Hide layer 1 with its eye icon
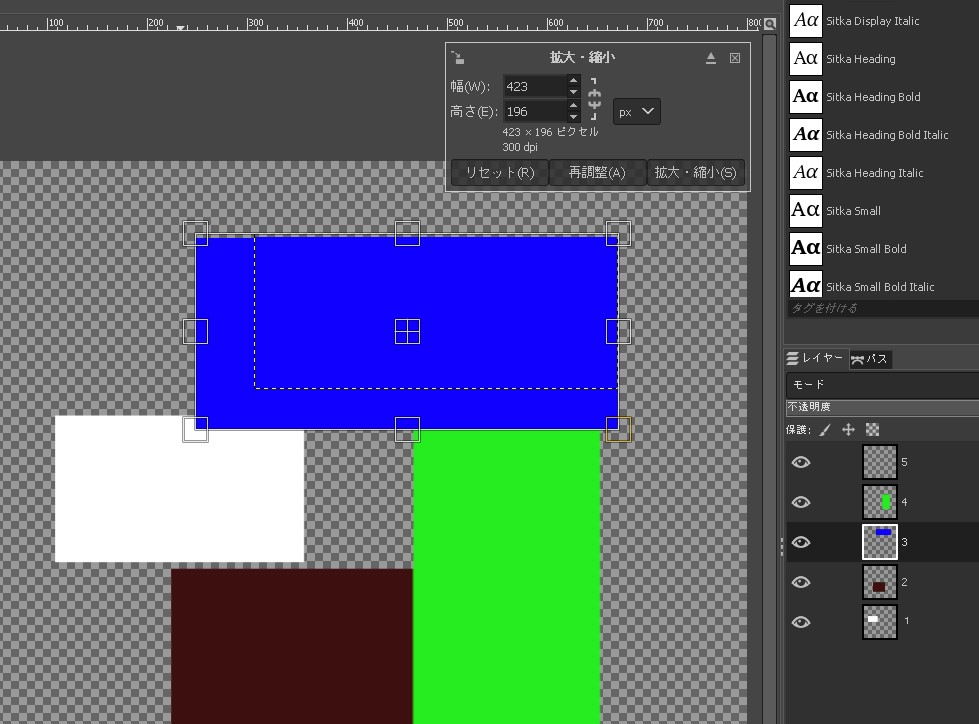This screenshot has height=724, width=979. 801,622
